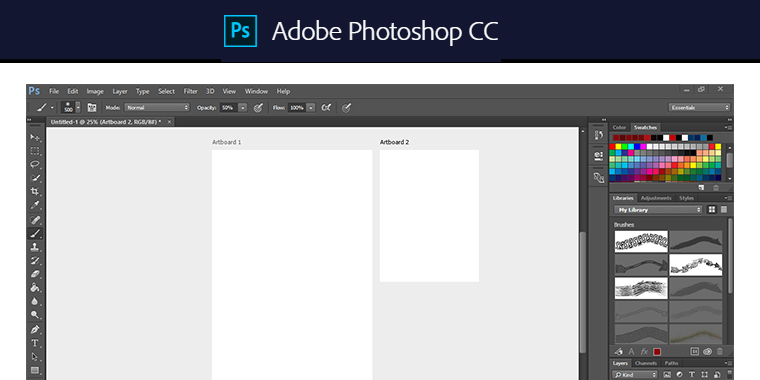Click Add Character Style icon in Libraries
This screenshot has height=380, width=760.
[632, 352]
